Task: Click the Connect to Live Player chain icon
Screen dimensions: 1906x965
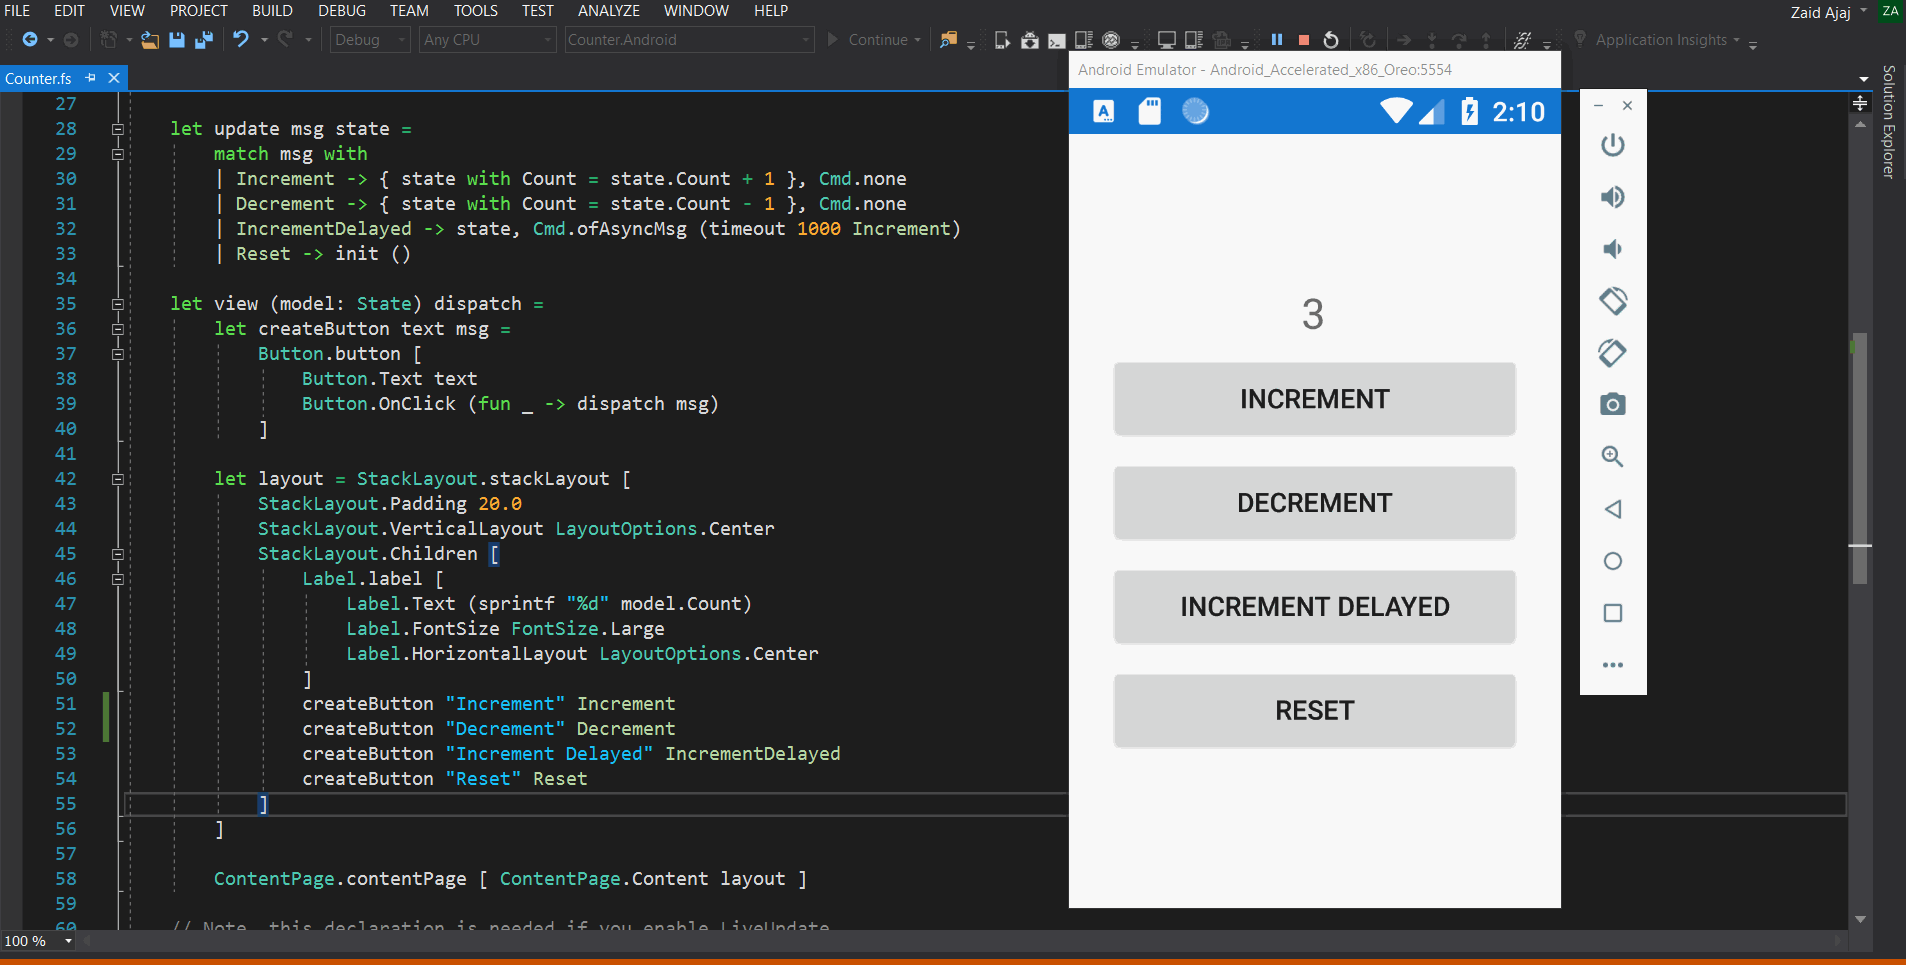Action: (x=1523, y=40)
